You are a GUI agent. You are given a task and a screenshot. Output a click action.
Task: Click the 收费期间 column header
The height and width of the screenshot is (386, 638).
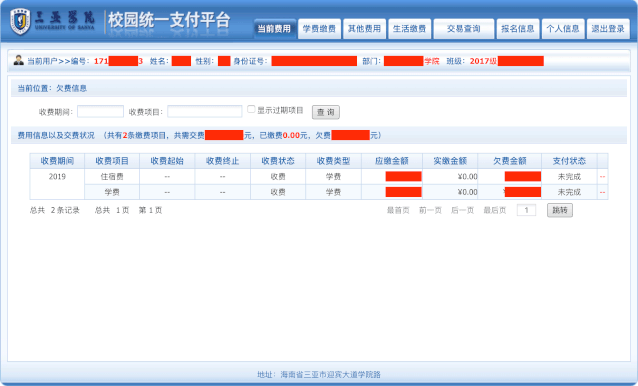(x=57, y=161)
